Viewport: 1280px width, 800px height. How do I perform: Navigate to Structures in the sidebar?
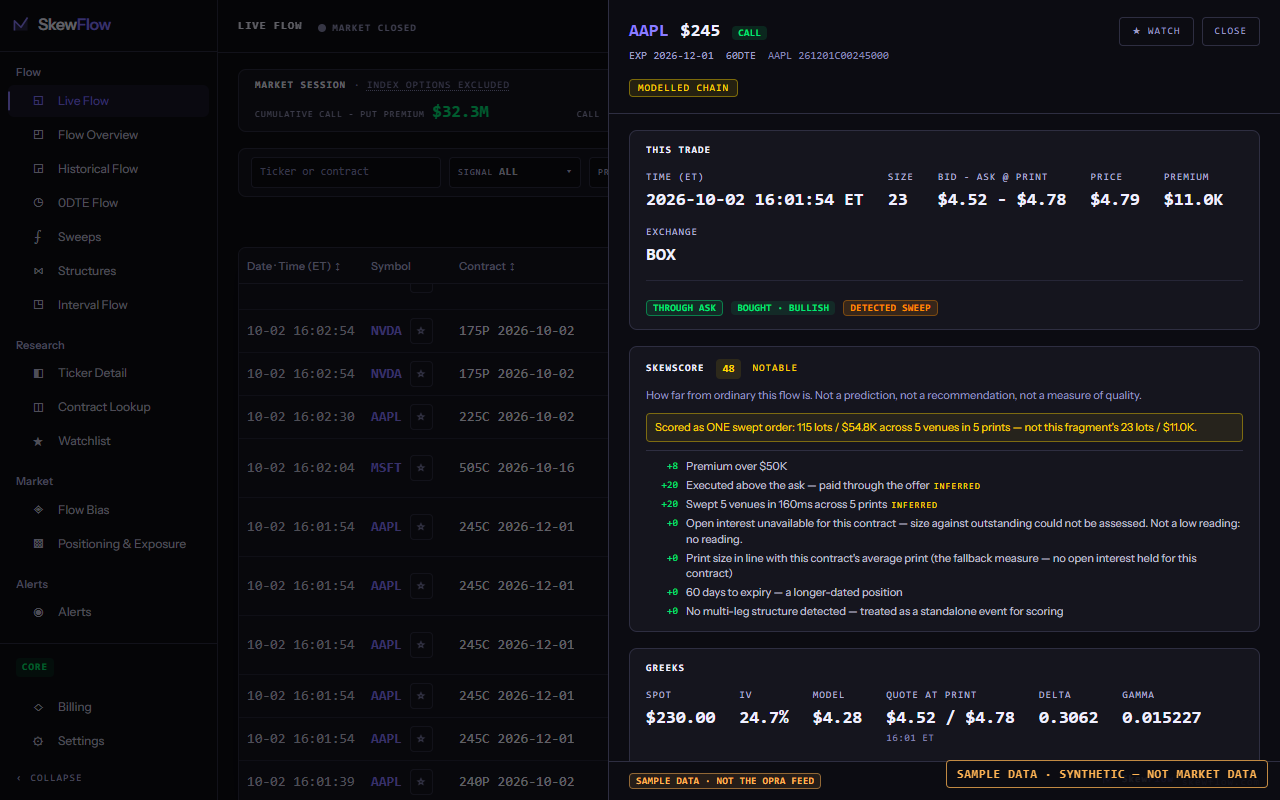[109, 271]
